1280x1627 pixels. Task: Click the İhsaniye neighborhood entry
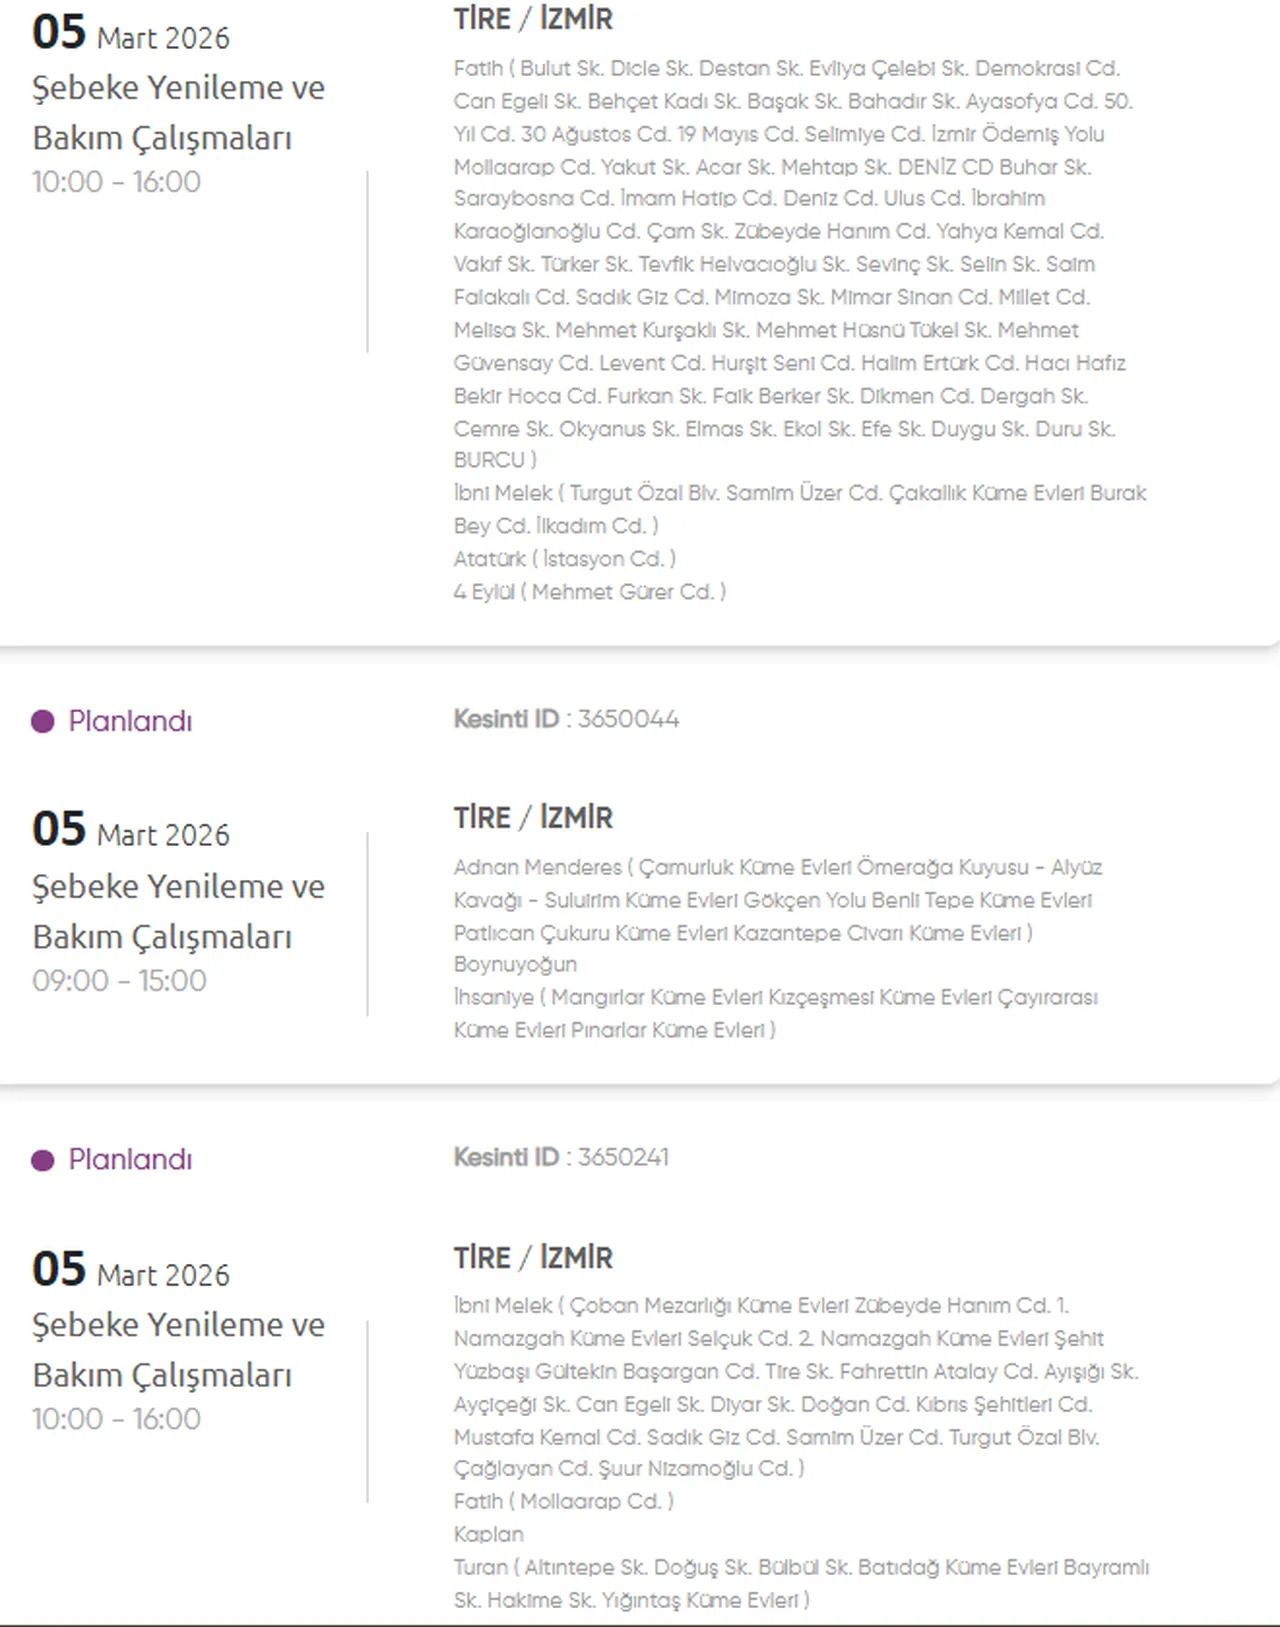click(x=493, y=998)
